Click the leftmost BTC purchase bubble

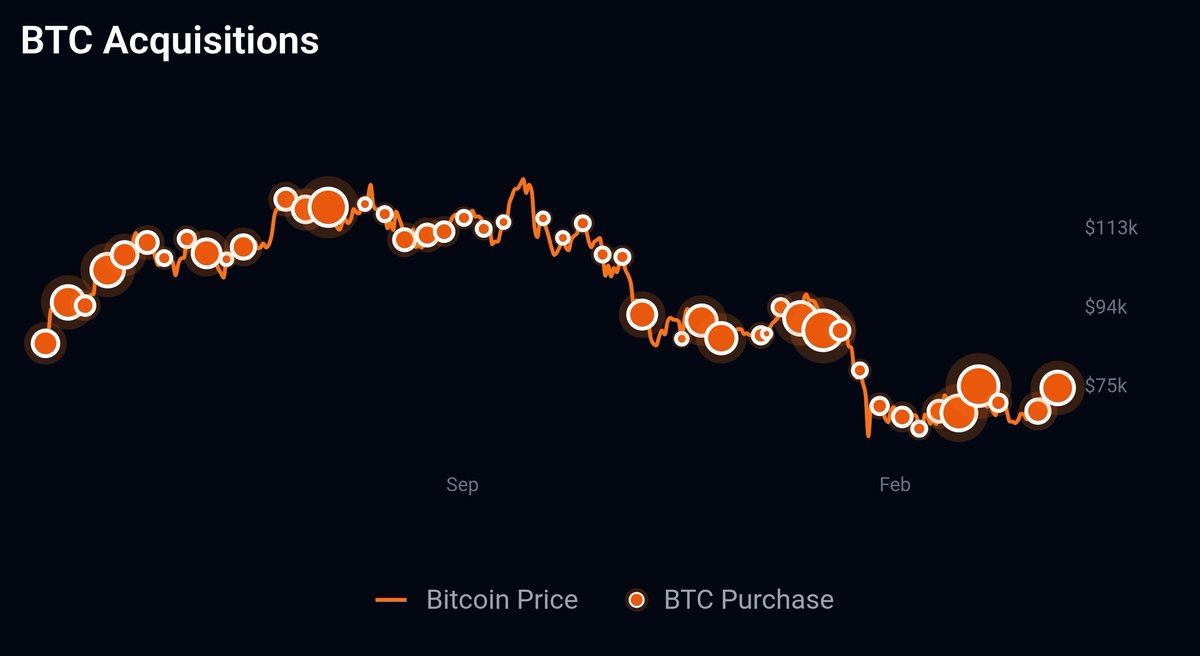(45, 344)
